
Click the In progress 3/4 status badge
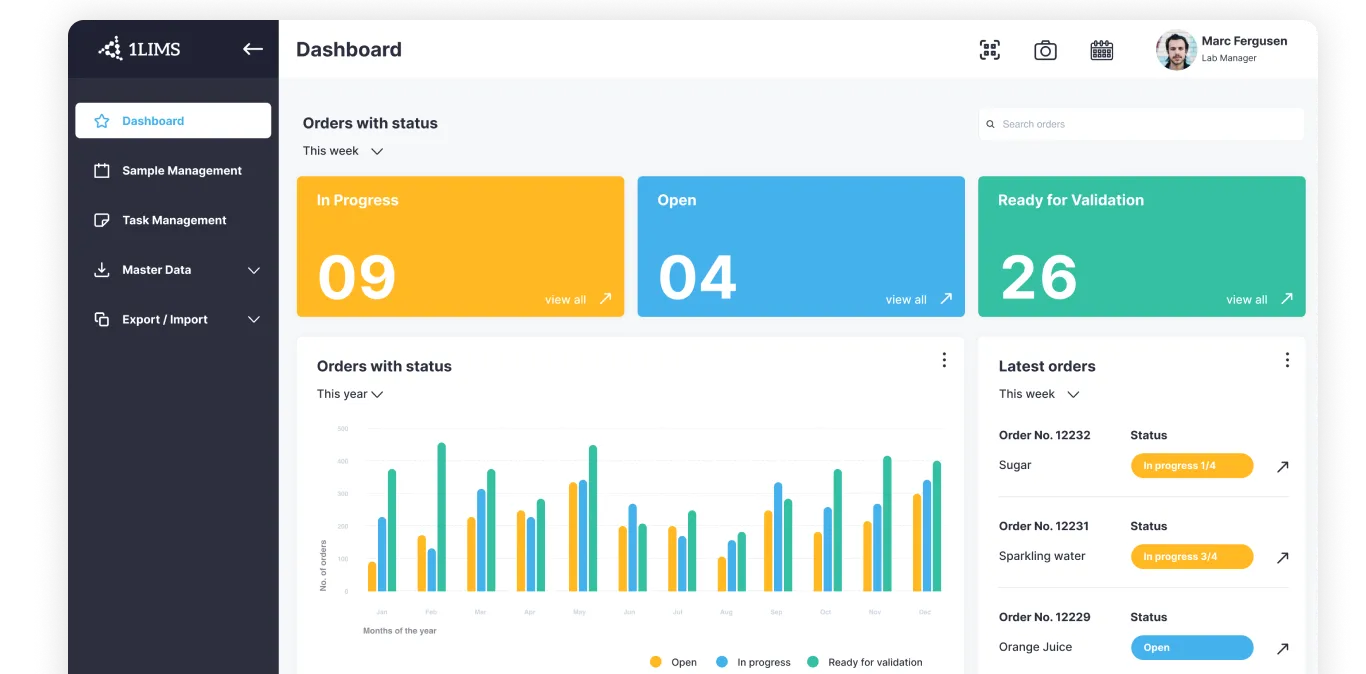[1191, 556]
